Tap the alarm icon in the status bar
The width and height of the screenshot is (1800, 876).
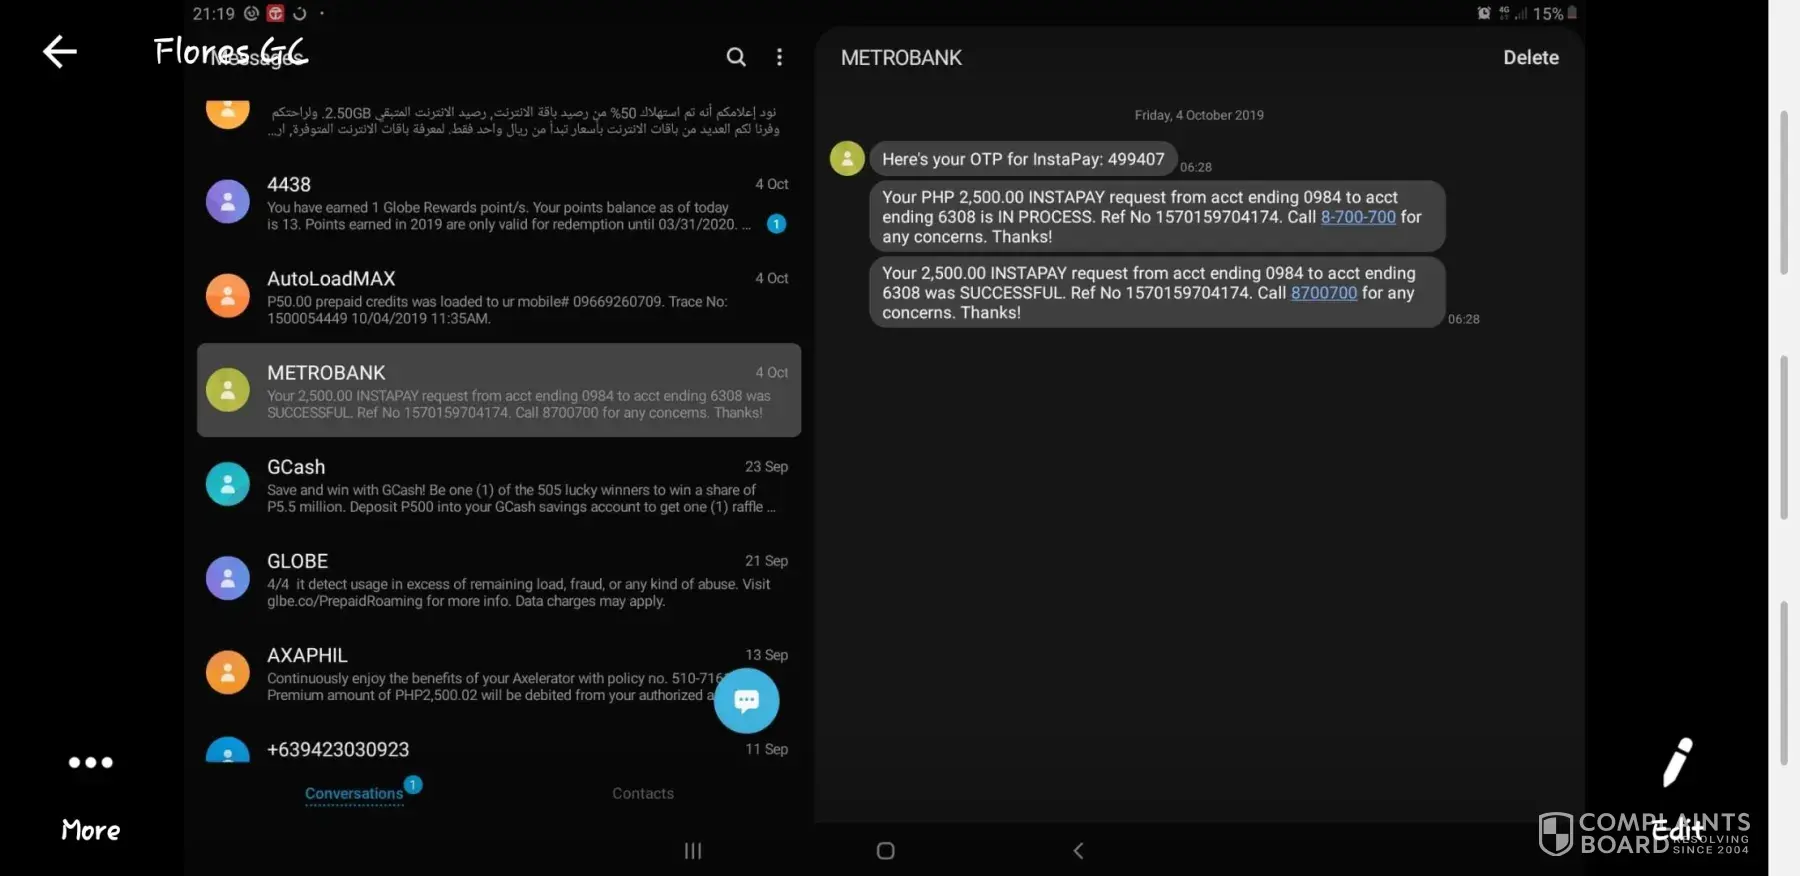coord(1484,13)
